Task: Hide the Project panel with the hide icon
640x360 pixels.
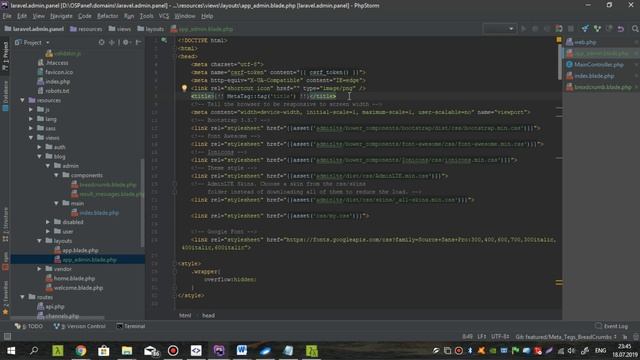Action: coord(139,42)
